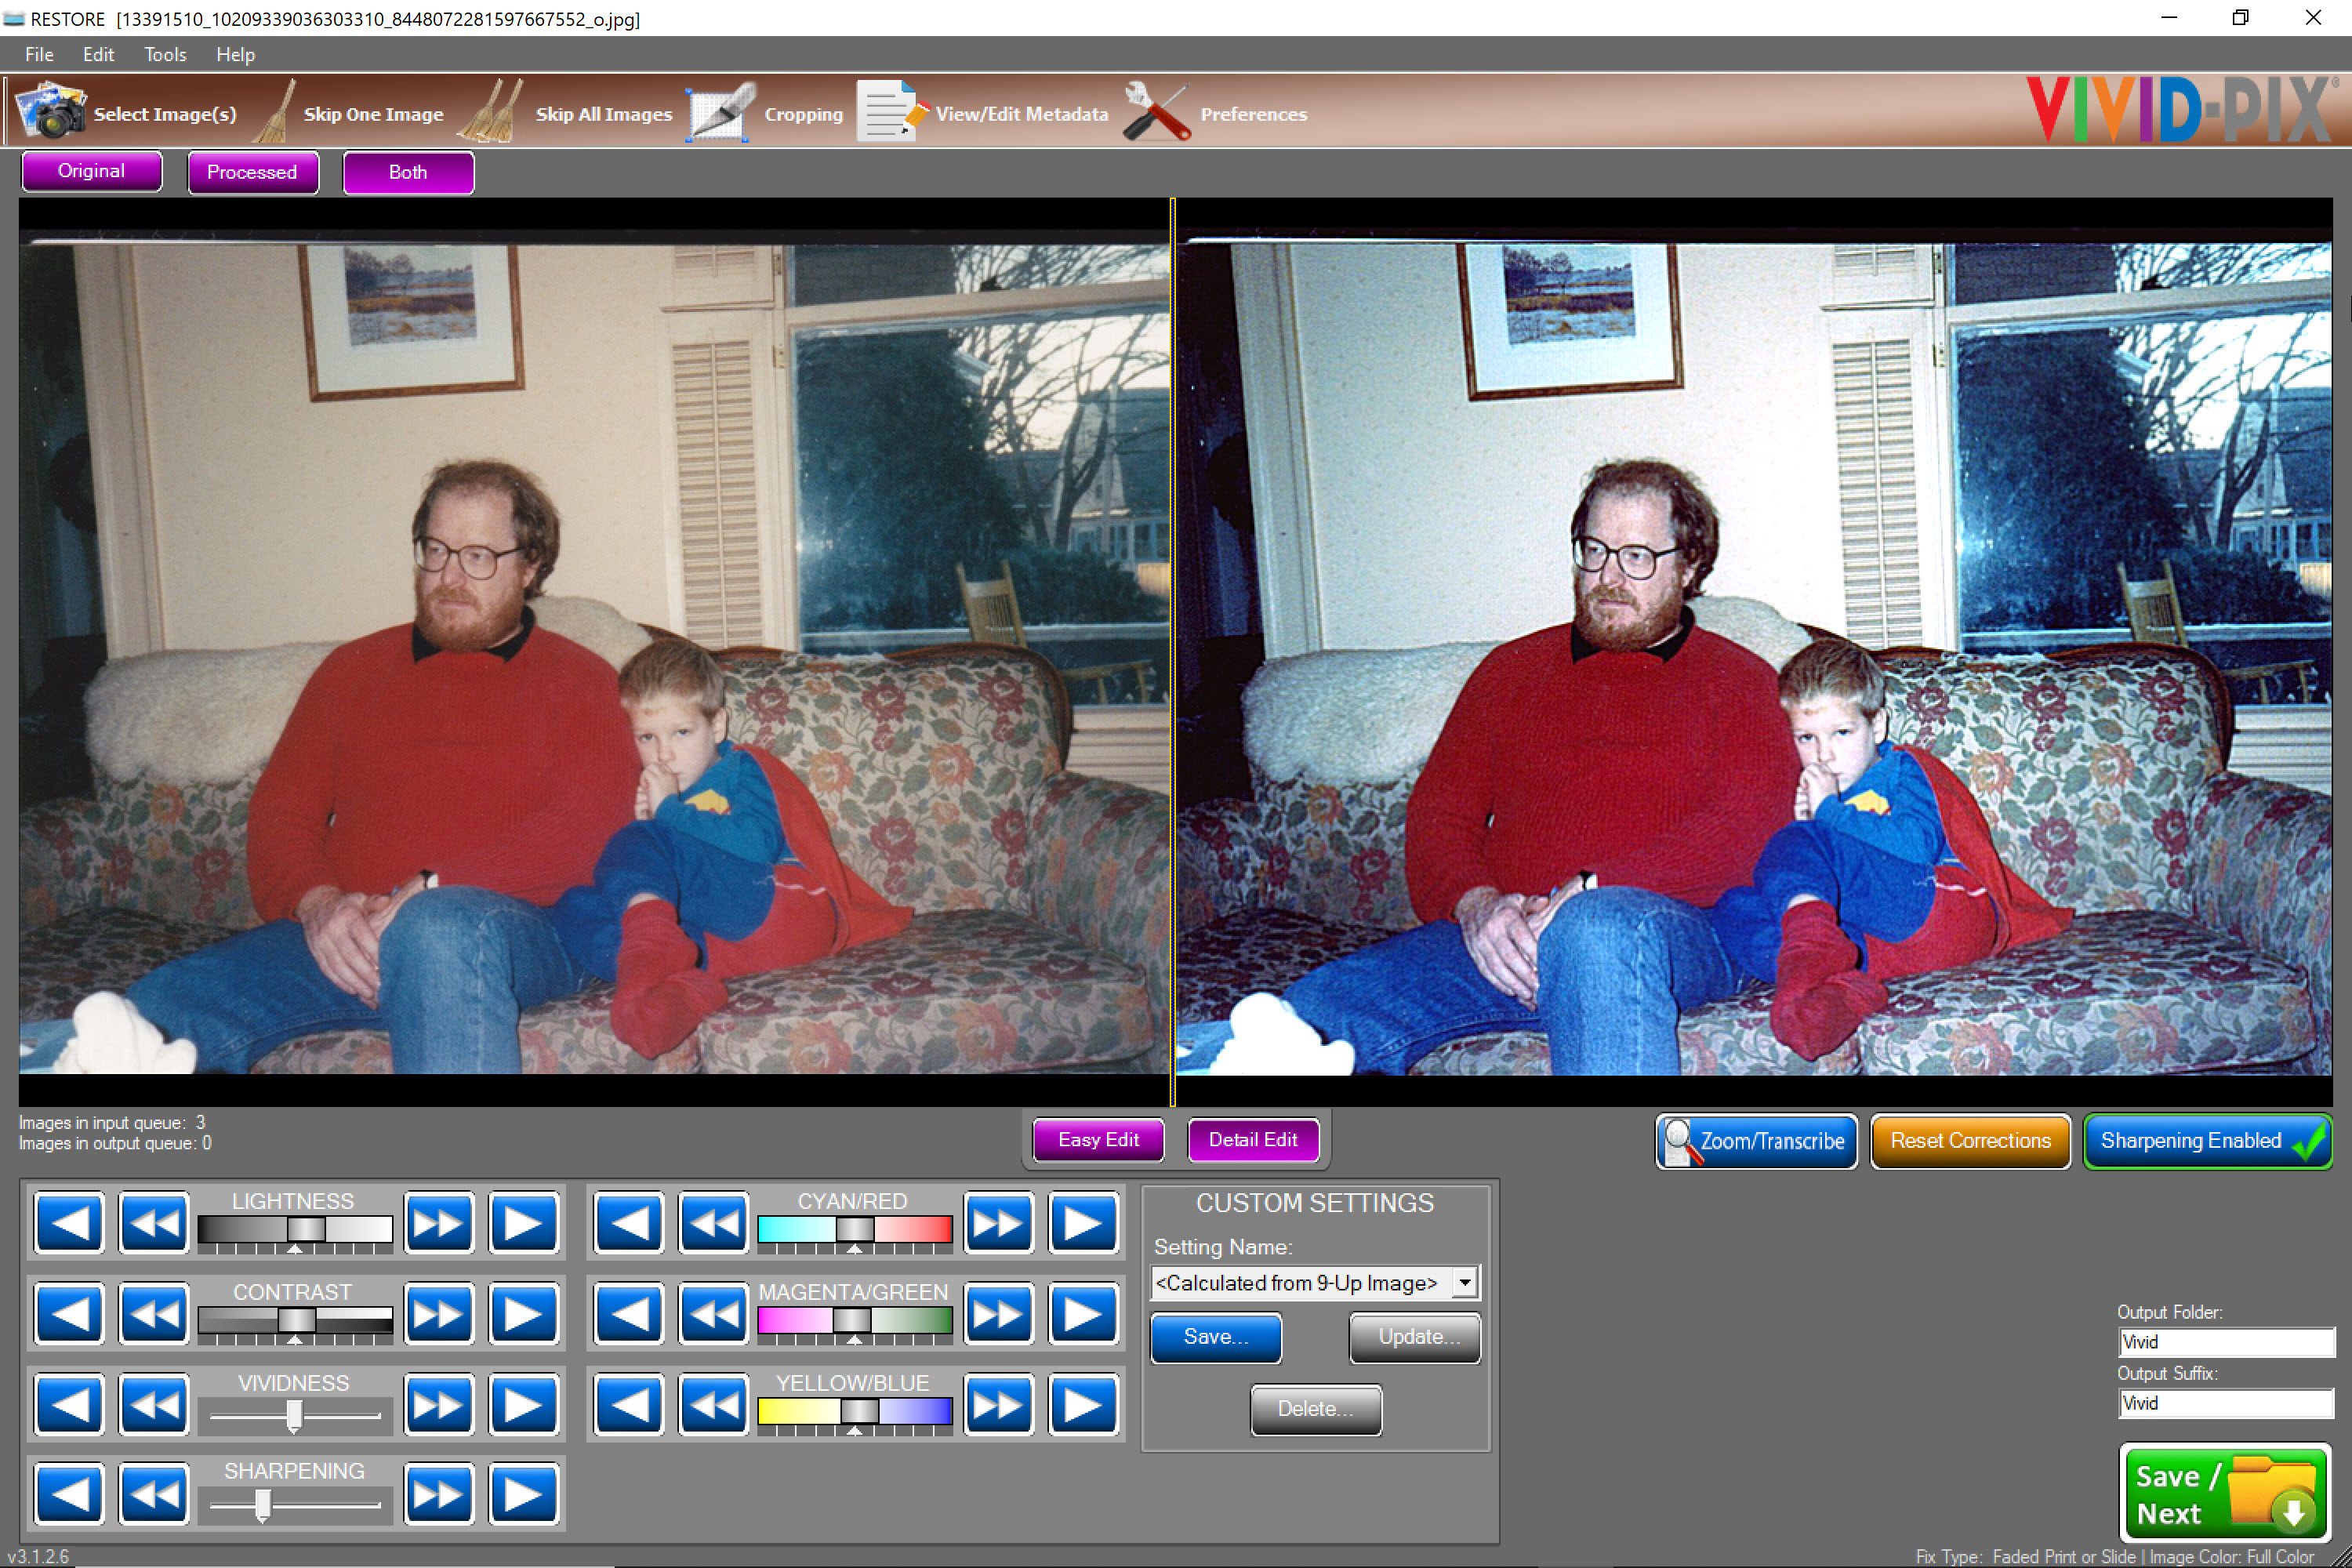Click the Sharpening slider track

click(x=295, y=1504)
